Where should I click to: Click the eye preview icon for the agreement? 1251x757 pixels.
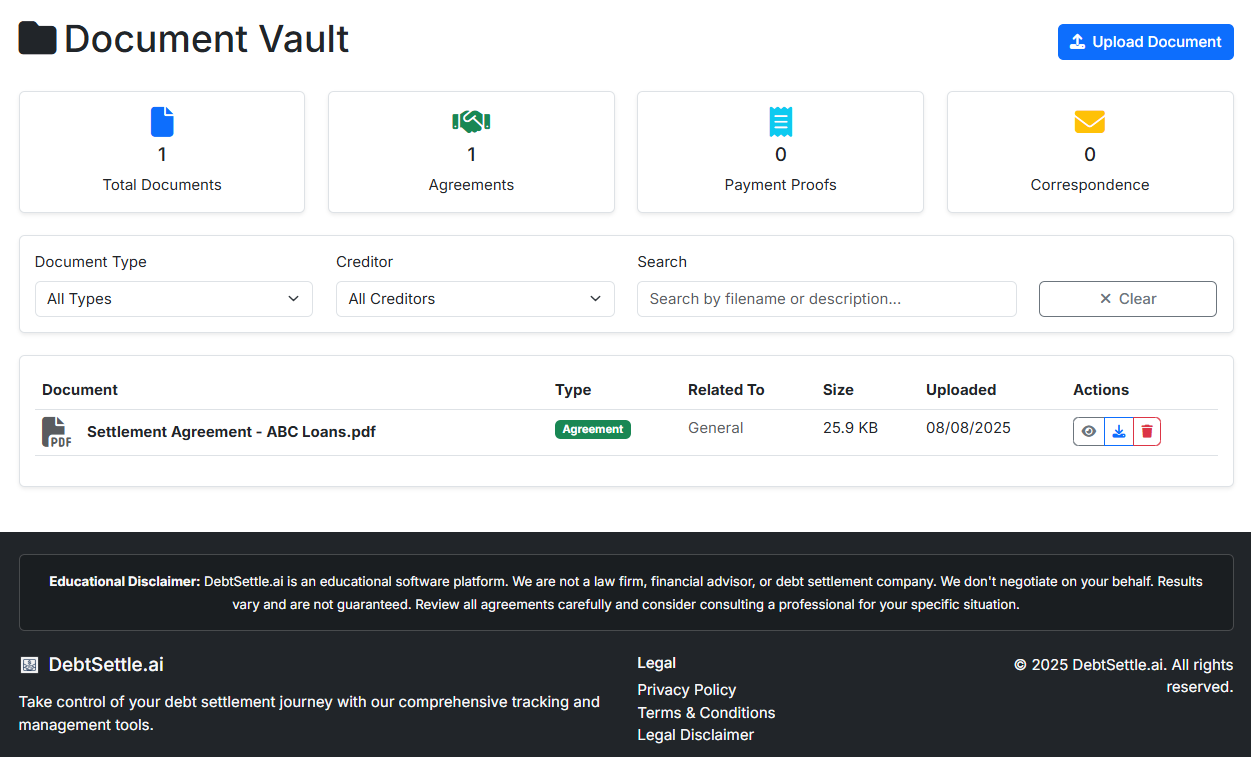tap(1088, 431)
